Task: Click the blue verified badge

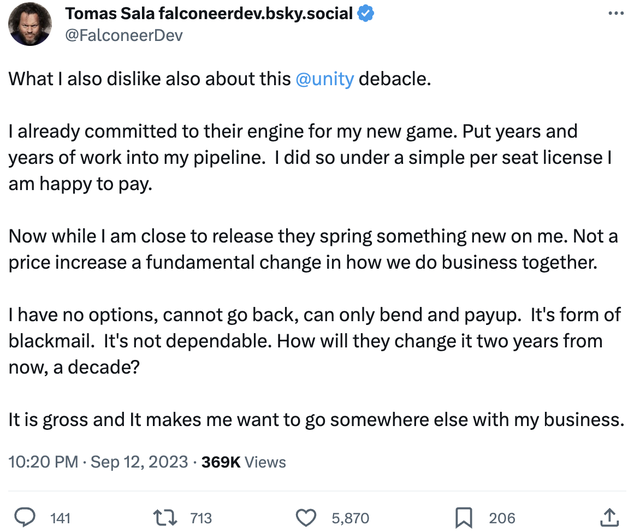Action: click(x=368, y=14)
